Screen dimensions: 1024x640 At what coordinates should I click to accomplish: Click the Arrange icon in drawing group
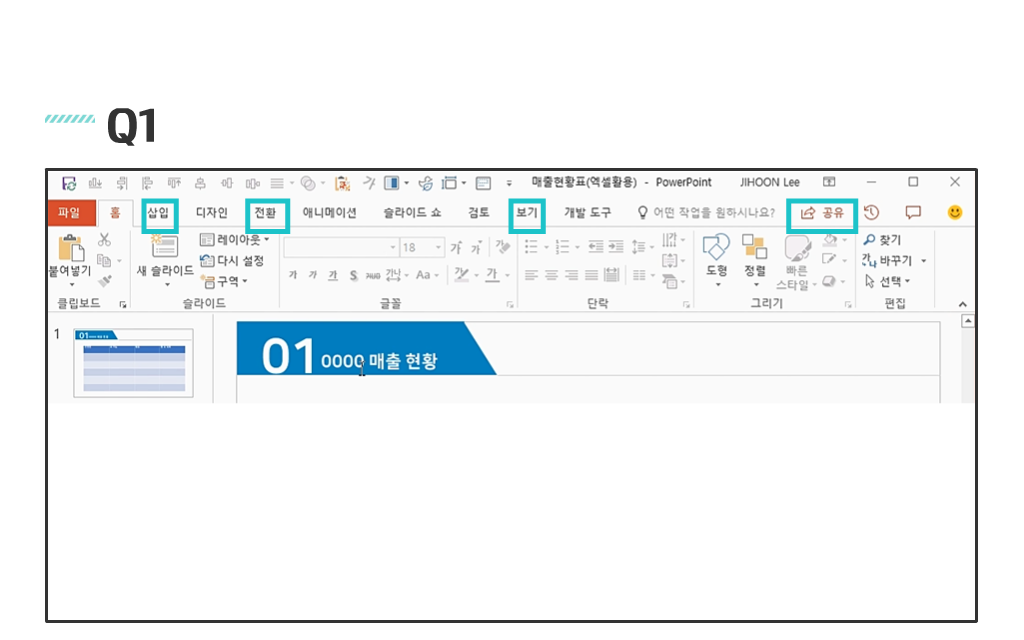754,247
